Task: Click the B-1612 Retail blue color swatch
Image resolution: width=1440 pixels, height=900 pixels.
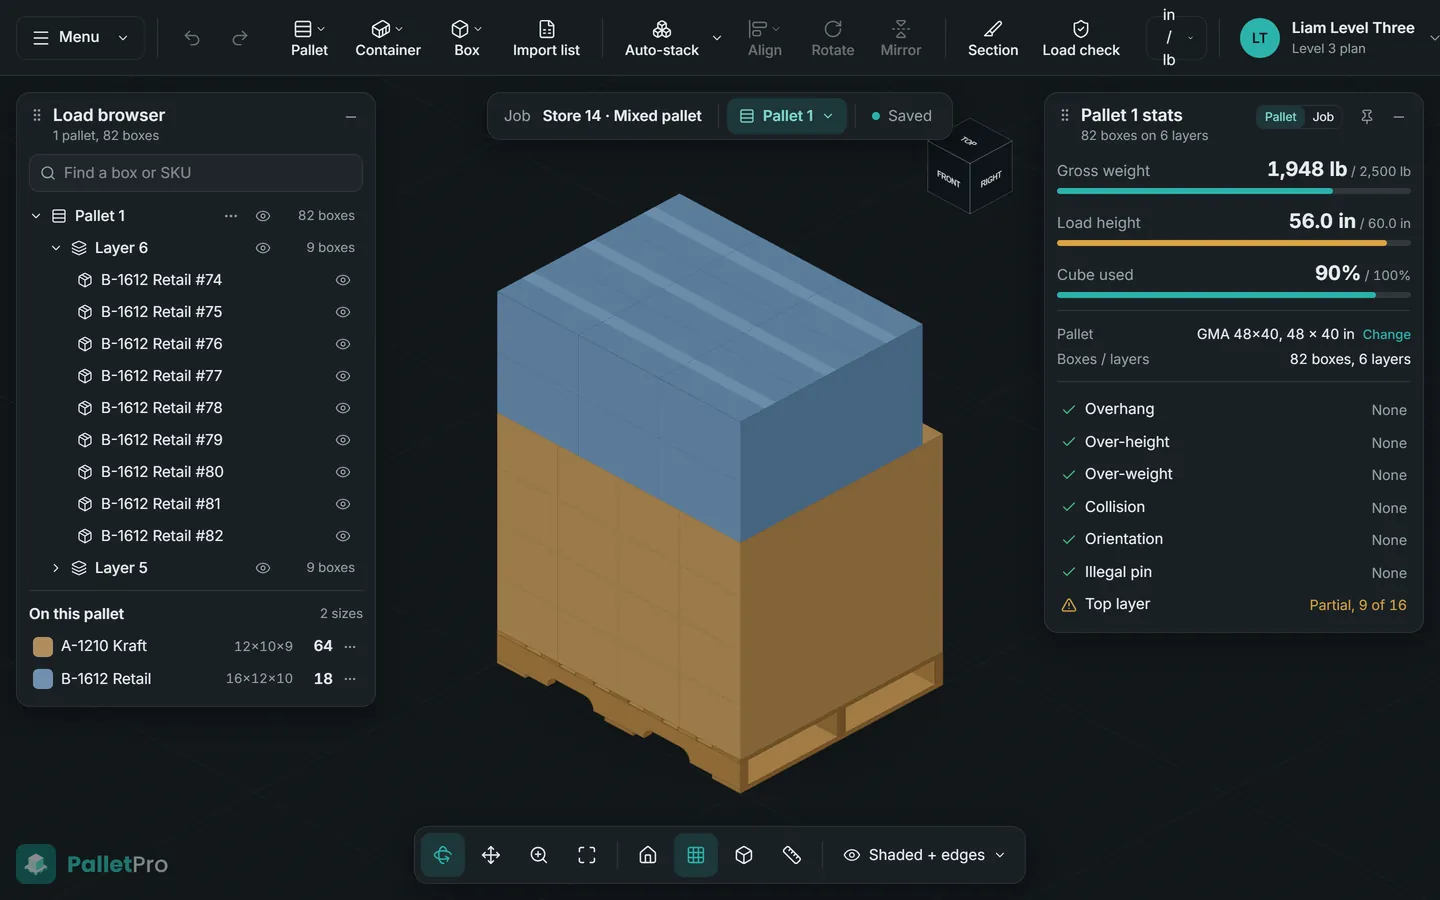Action: click(43, 679)
